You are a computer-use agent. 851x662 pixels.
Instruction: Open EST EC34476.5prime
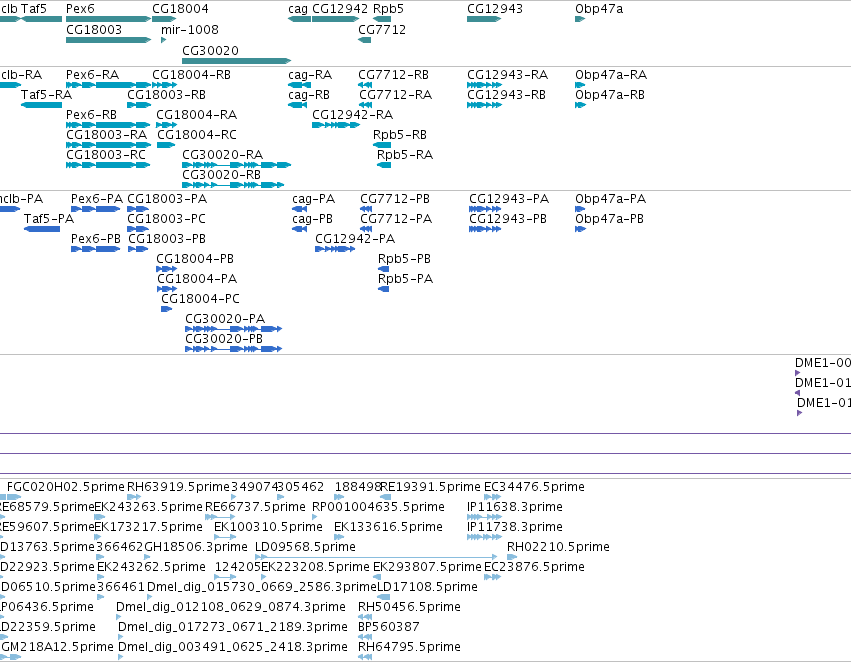534,487
